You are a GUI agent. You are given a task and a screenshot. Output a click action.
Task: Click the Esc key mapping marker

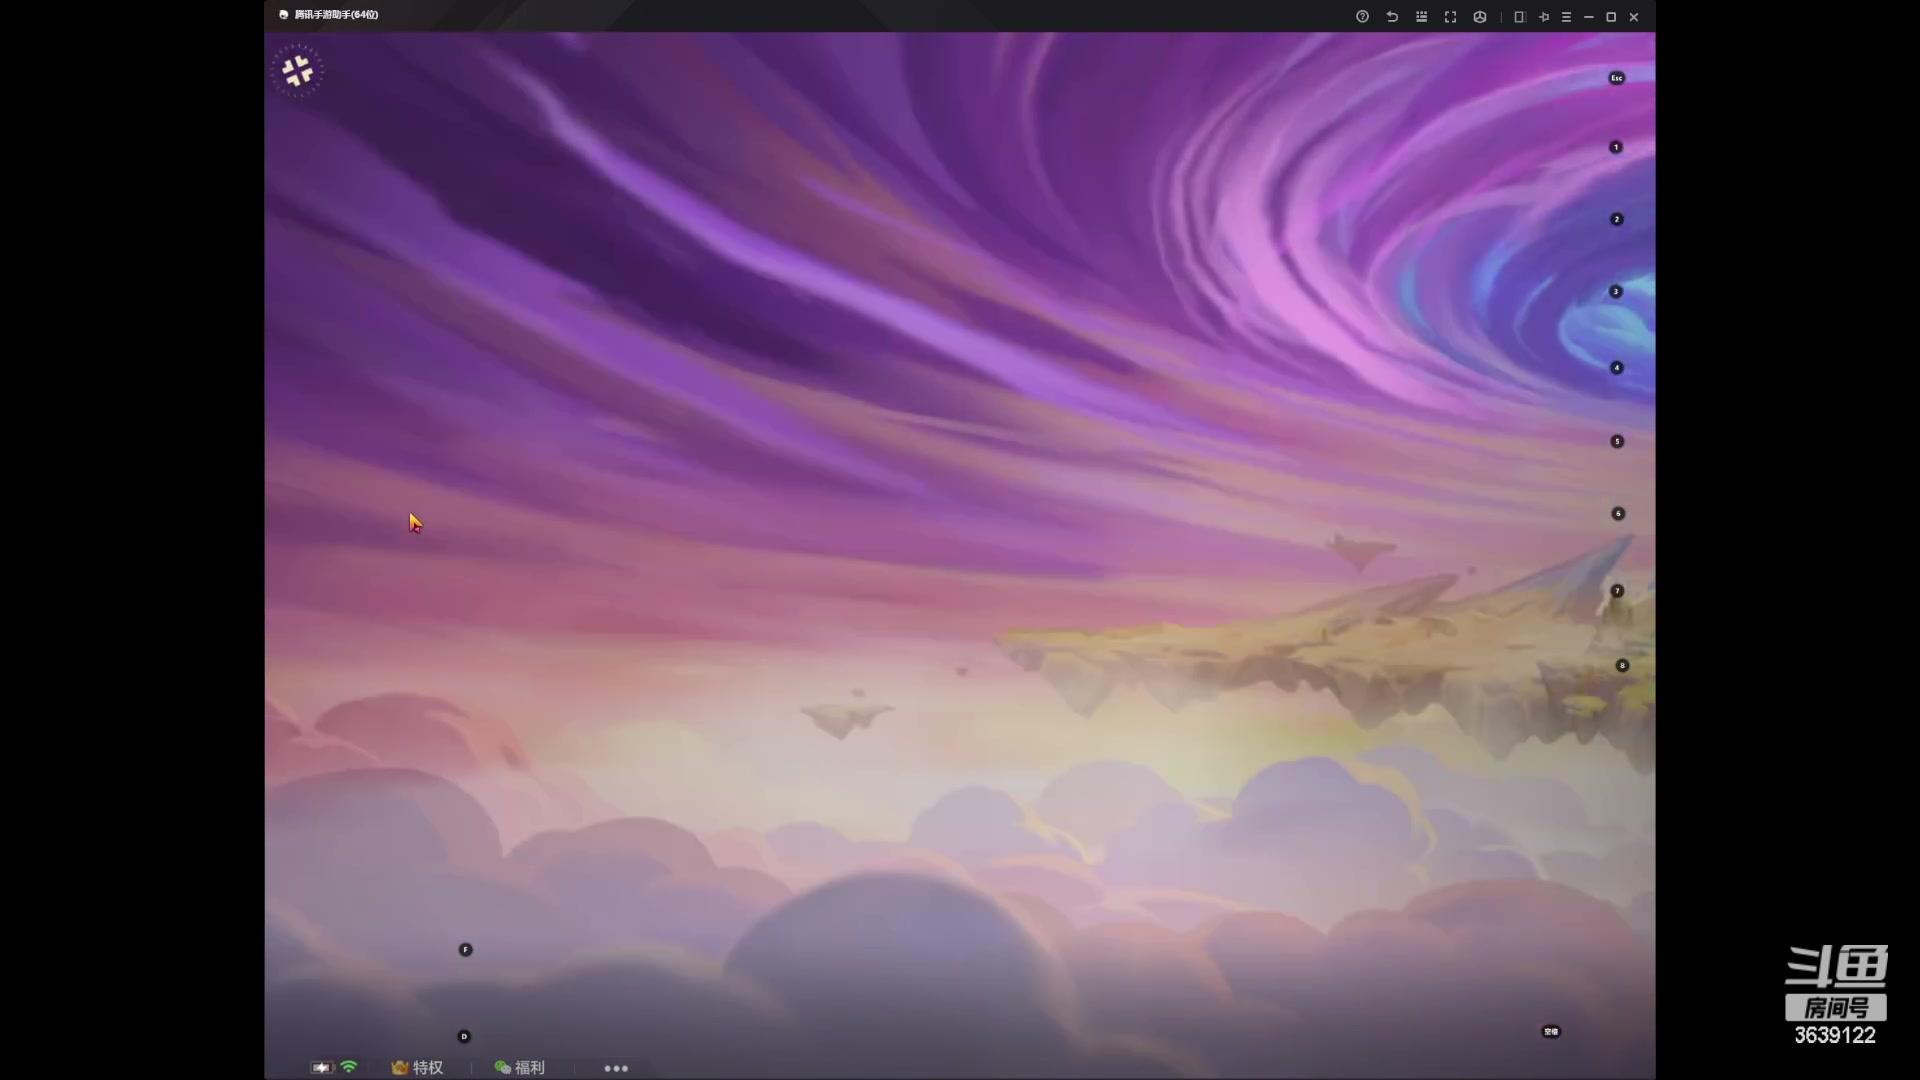coord(1616,78)
